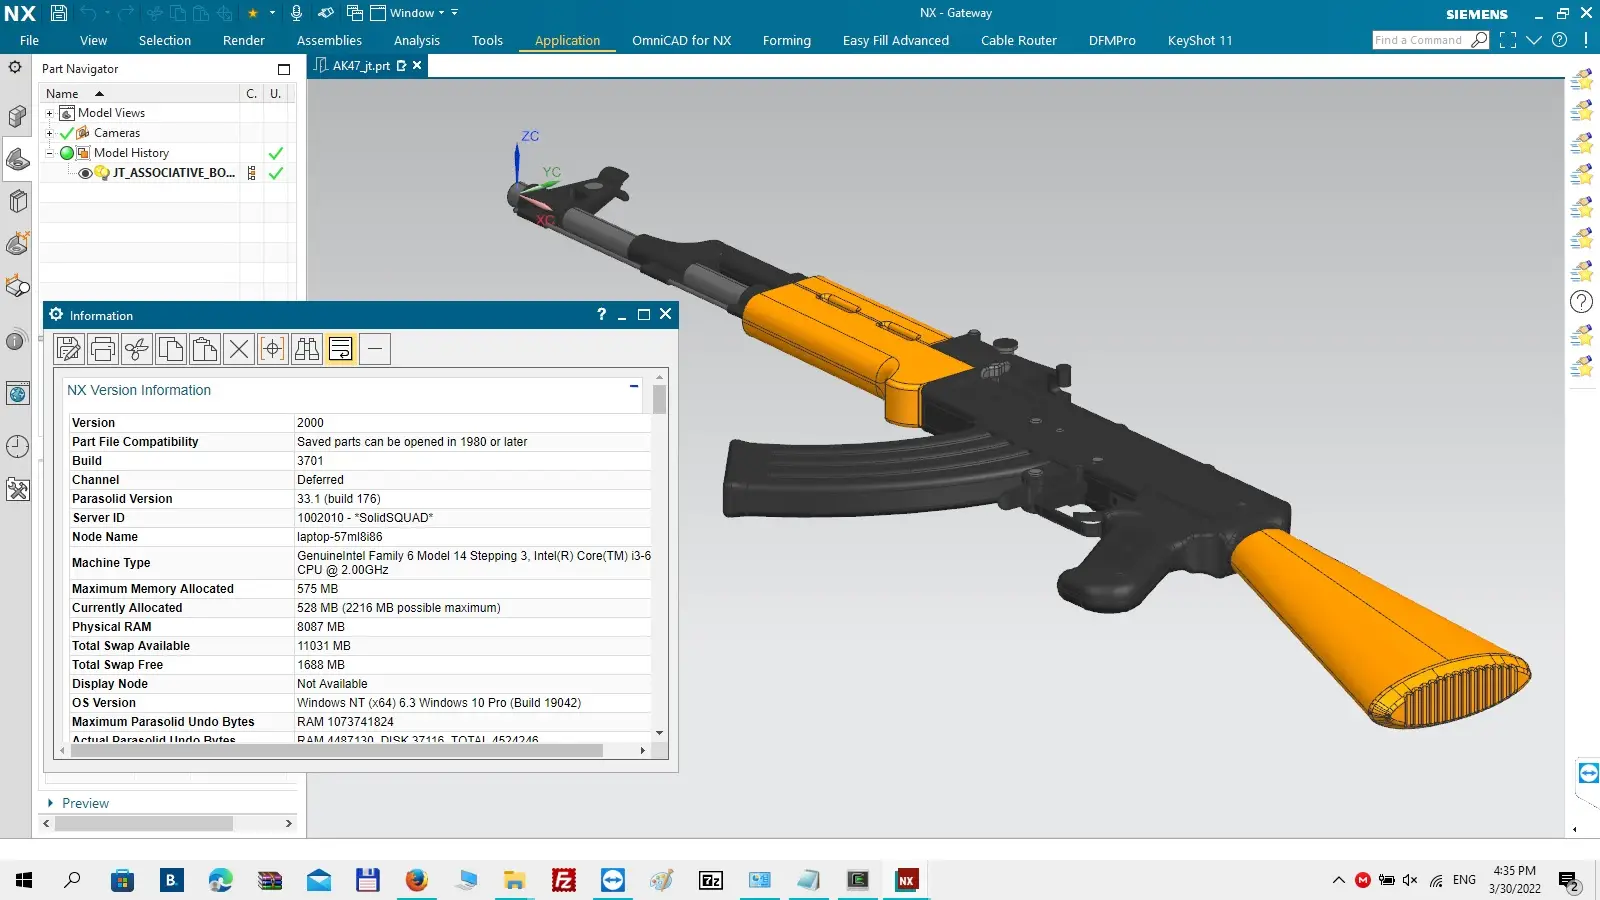Open the OmniCAD for NX tab
Viewport: 1600px width, 900px height.
coord(682,40)
